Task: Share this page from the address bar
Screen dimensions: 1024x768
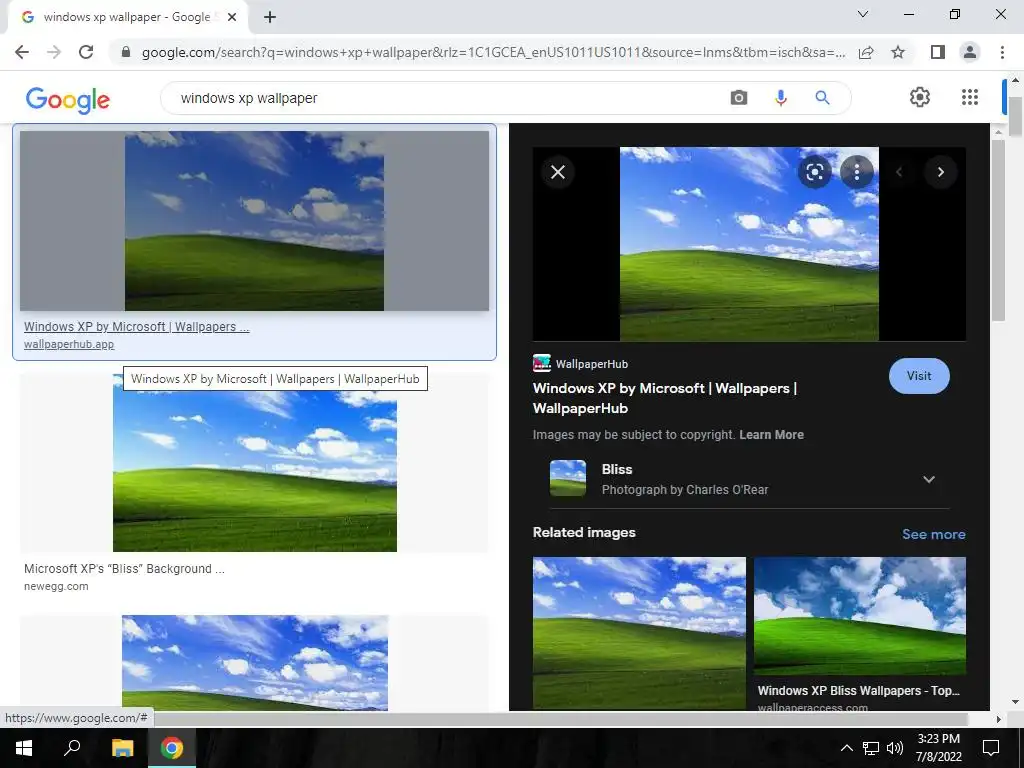Action: [x=866, y=52]
